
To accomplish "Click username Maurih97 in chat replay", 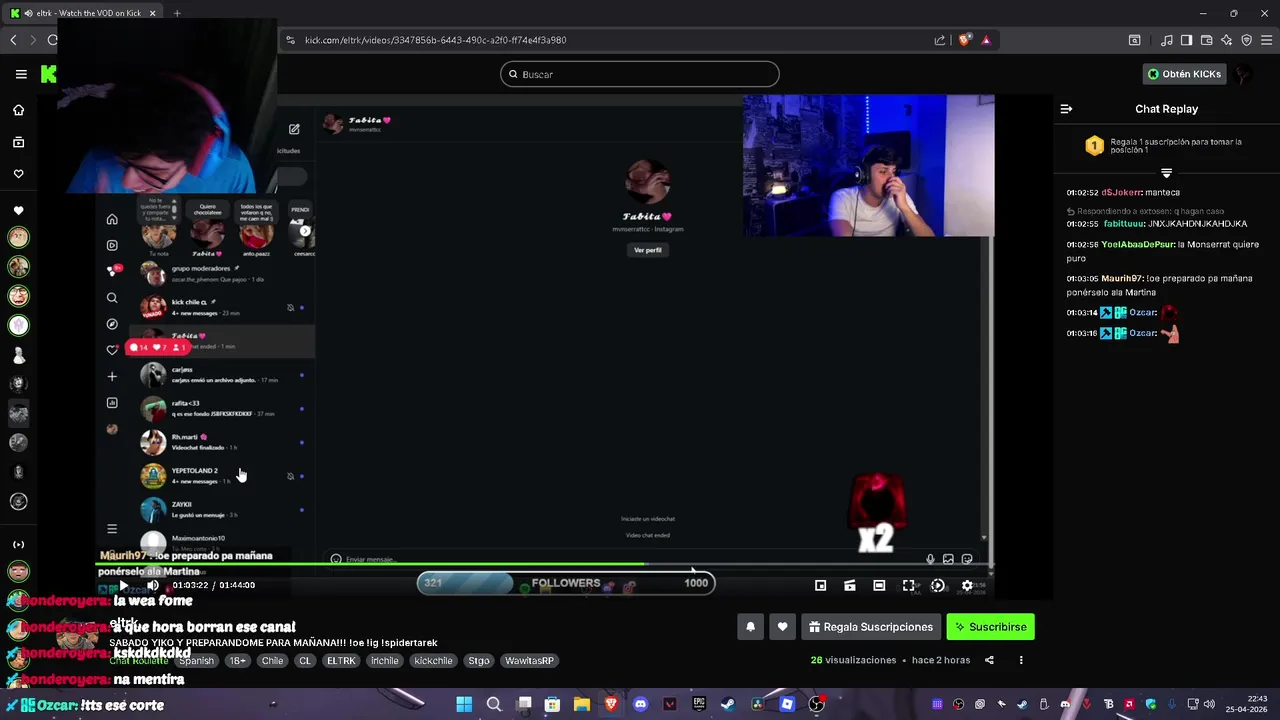I will pos(1121,278).
